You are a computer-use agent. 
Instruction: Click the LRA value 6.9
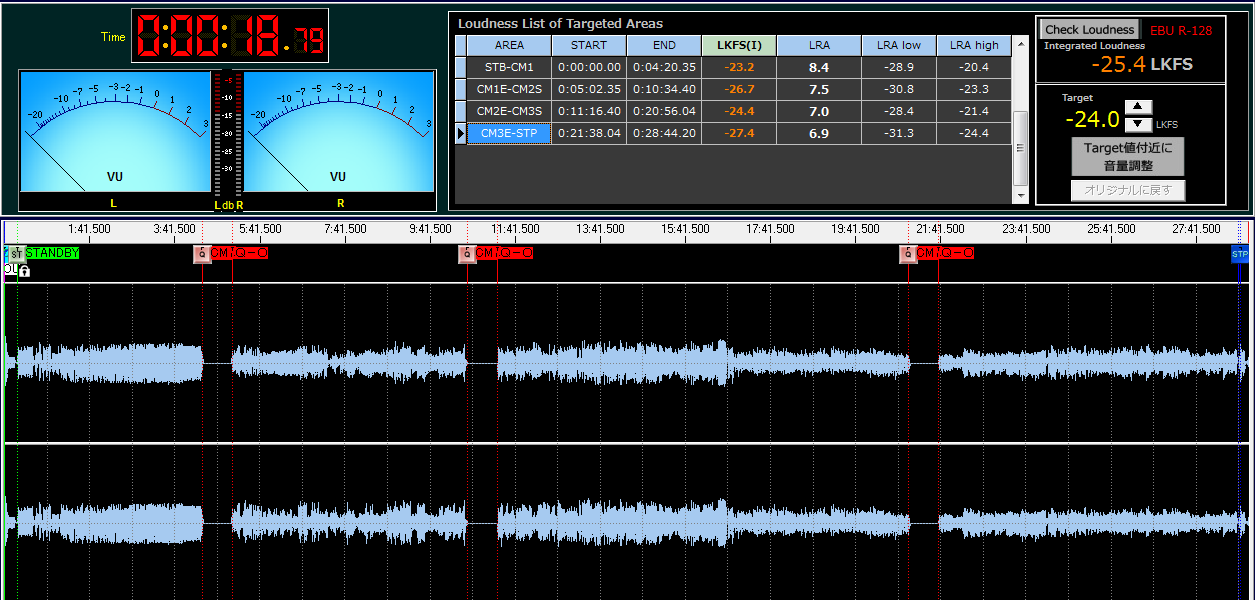(x=819, y=133)
